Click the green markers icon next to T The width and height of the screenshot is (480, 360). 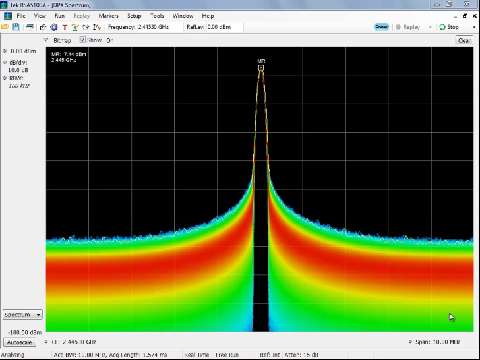75,27
